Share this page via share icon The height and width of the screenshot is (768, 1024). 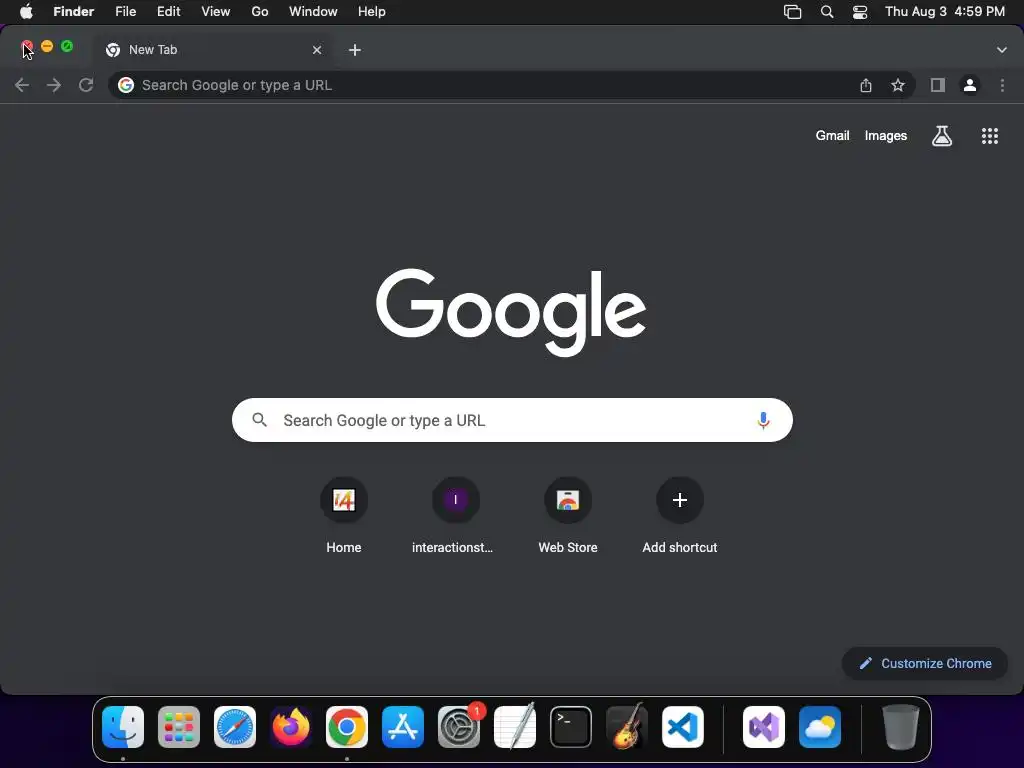865,85
